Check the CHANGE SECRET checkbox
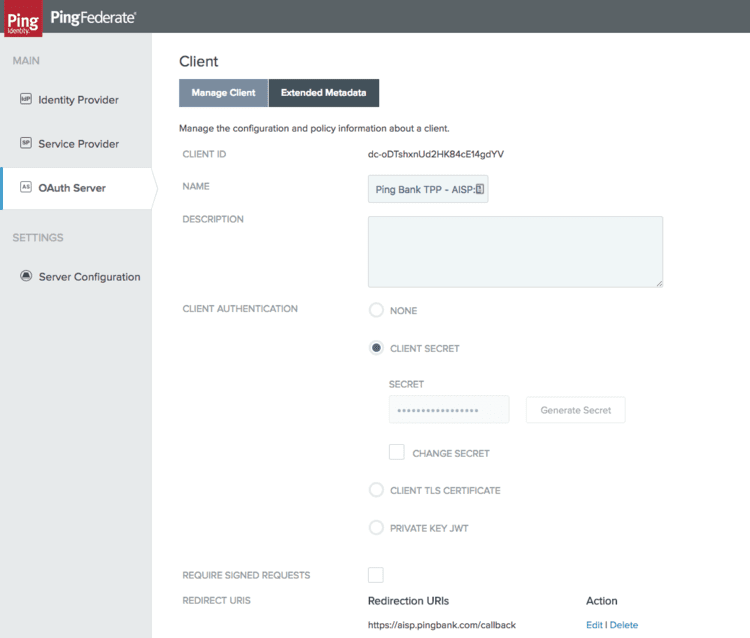The height and width of the screenshot is (638, 750). point(397,452)
